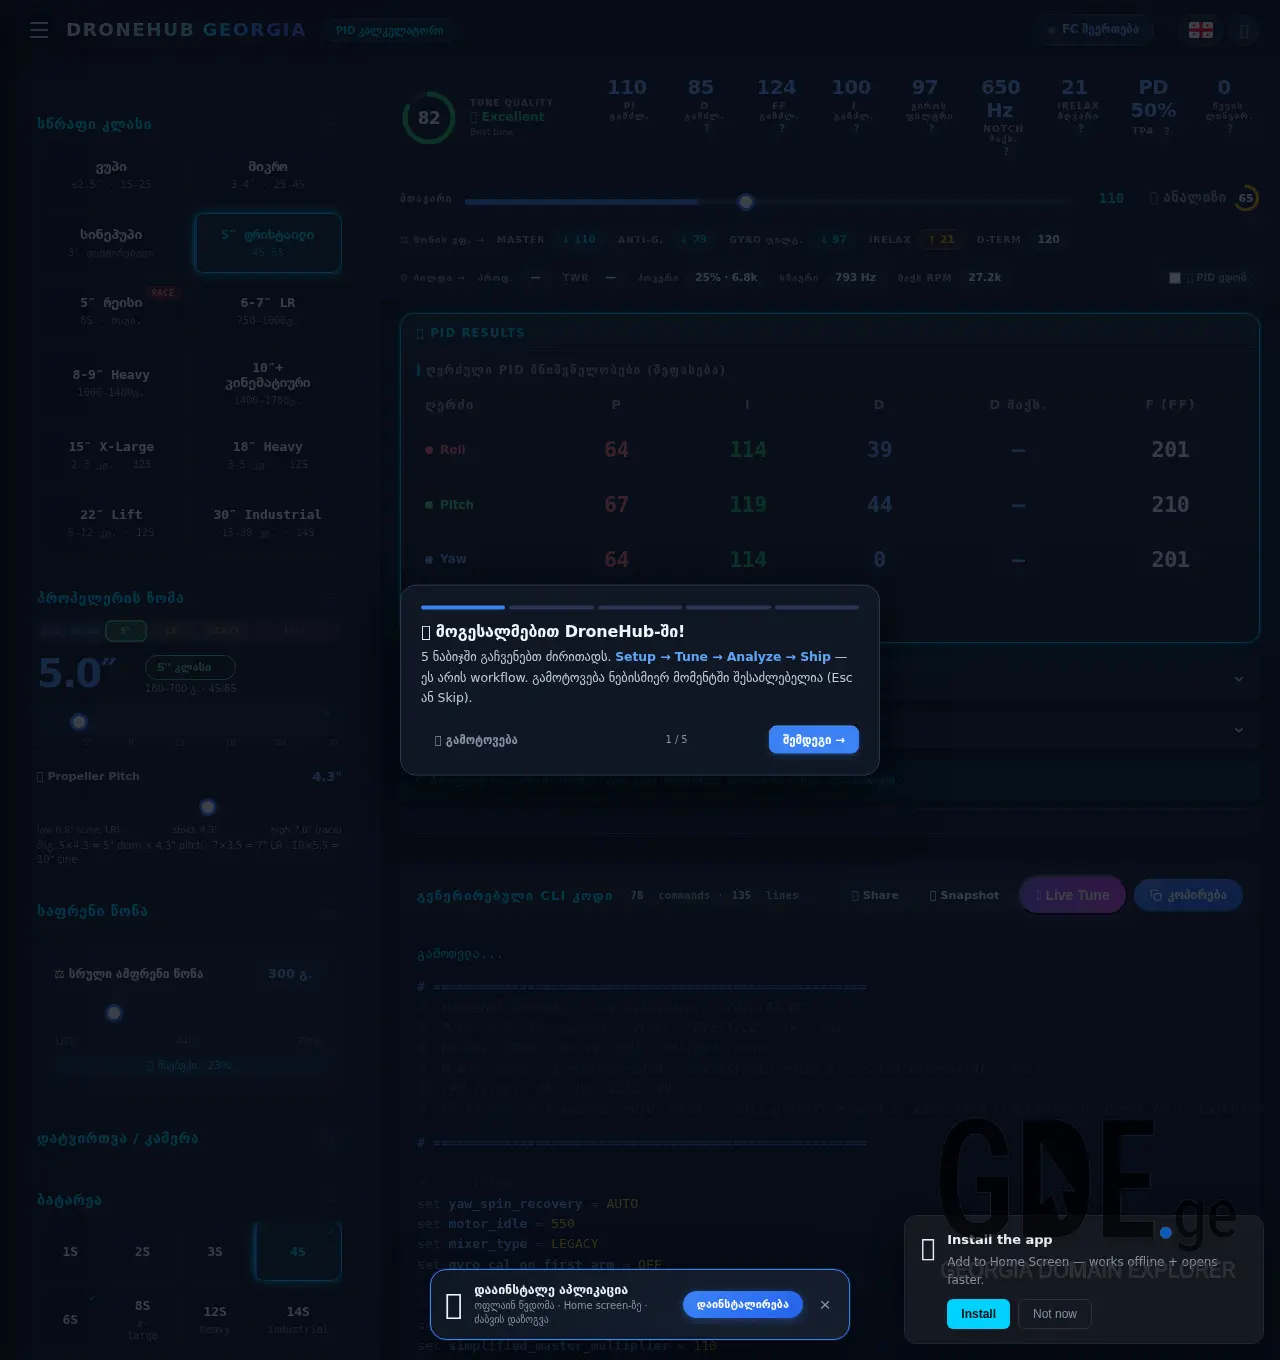Viewport: 1280px width, 1360px height.
Task: Click the Roll P value 64
Action: [x=617, y=450]
